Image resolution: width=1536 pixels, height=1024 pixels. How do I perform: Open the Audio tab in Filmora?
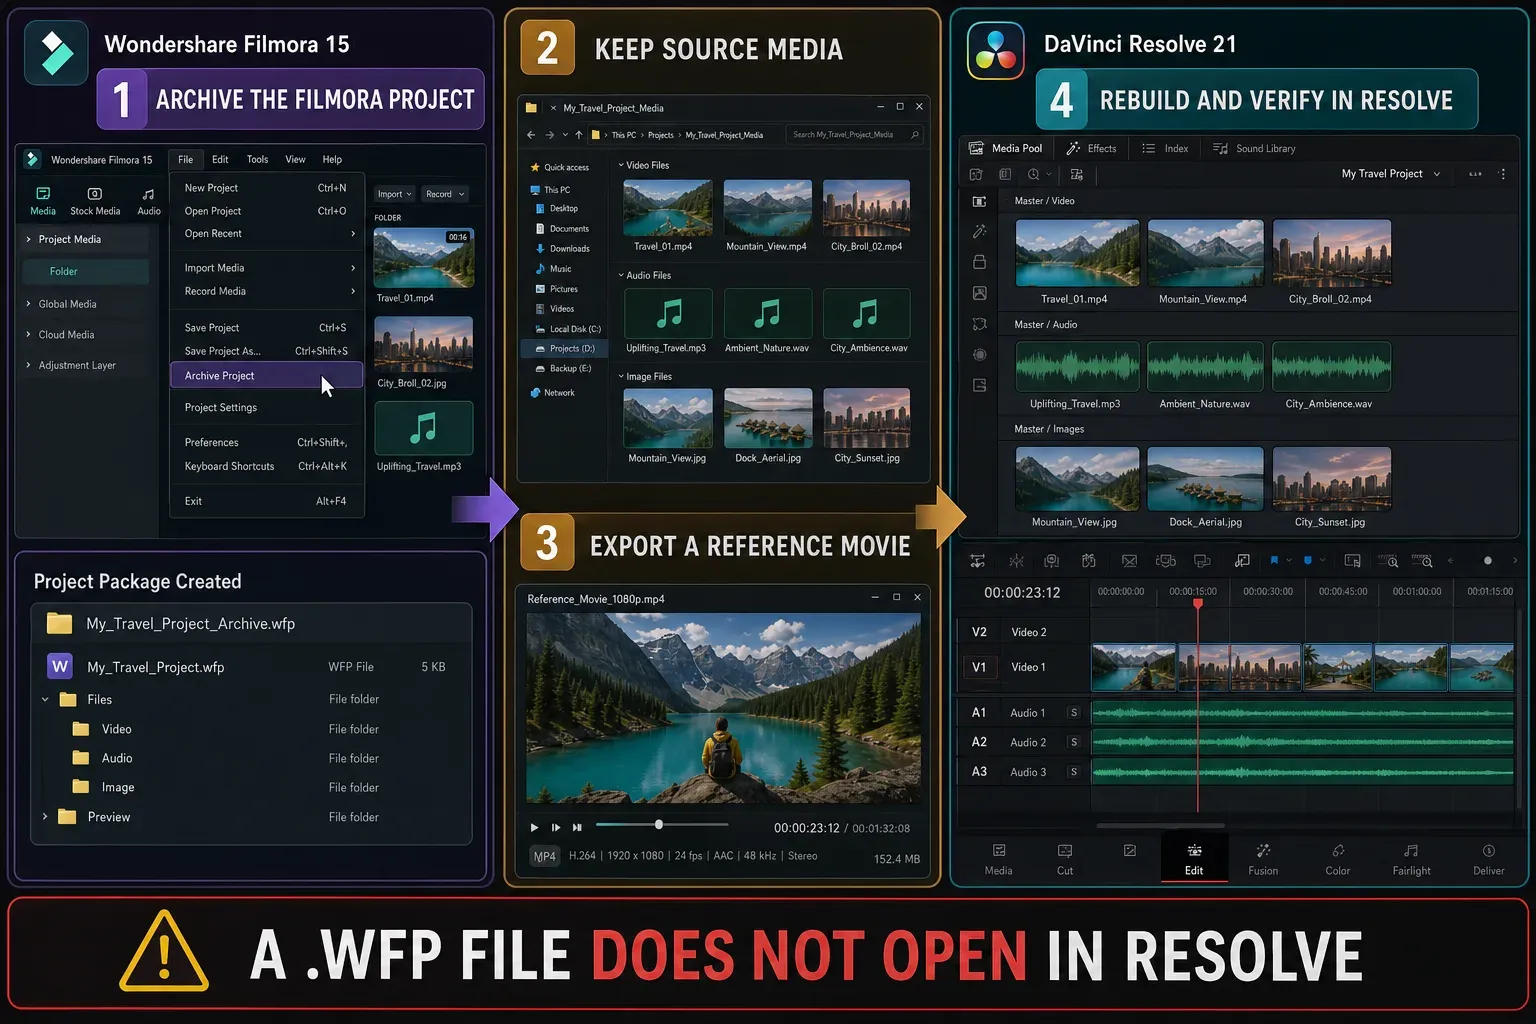[x=149, y=201]
